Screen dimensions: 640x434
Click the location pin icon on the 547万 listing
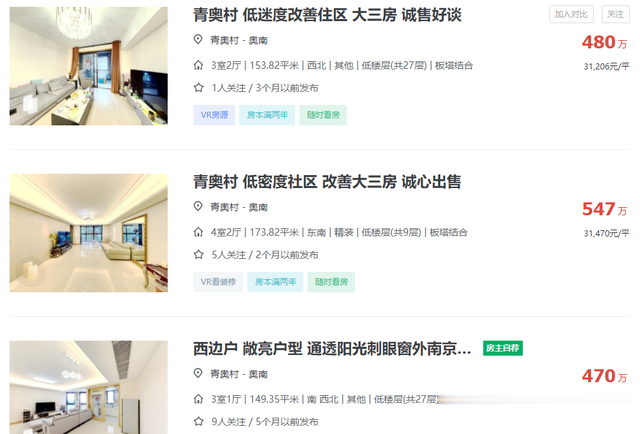(198, 207)
